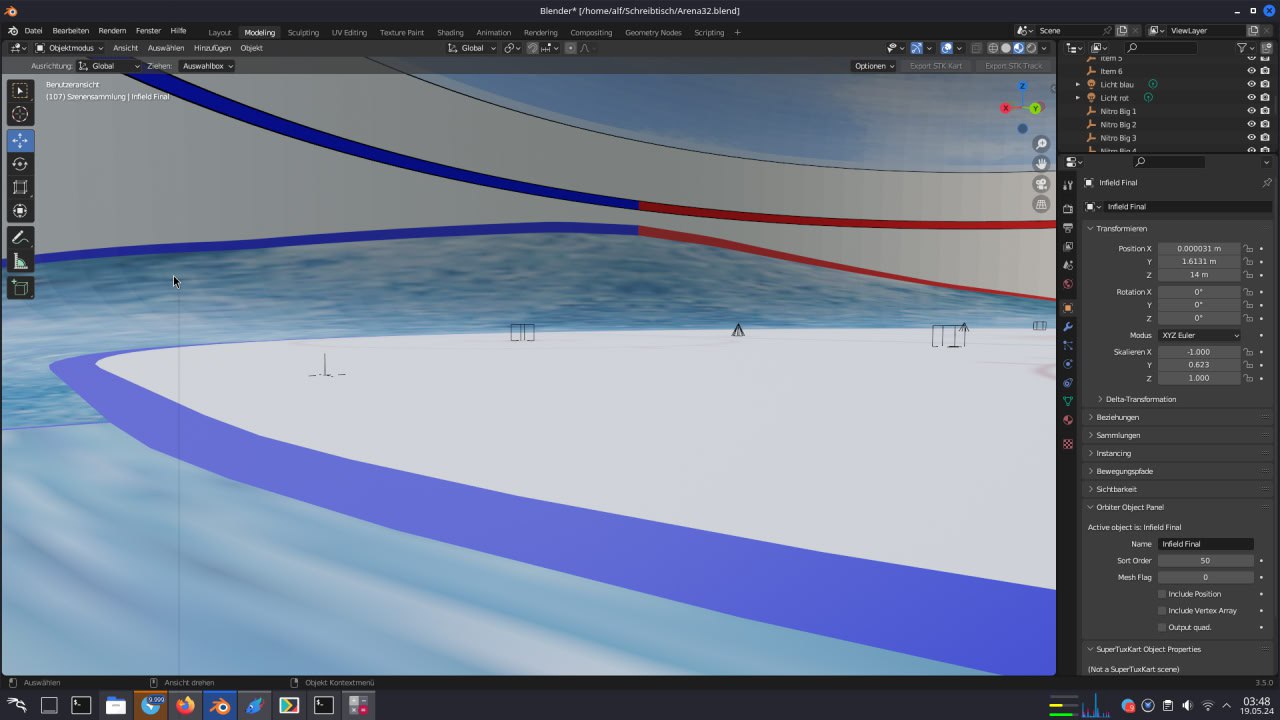1280x720 pixels.
Task: Click the Export STK Track button
Action: pos(1013,66)
